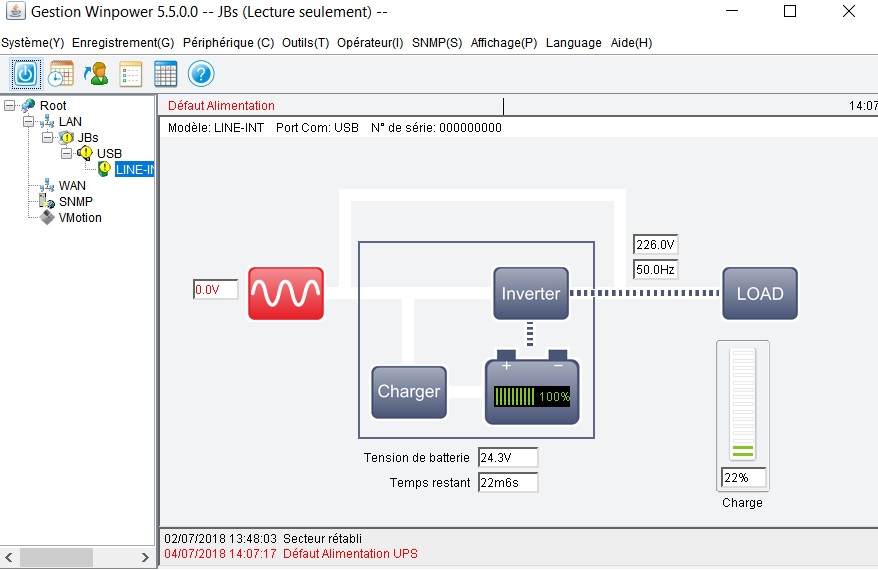The width and height of the screenshot is (878, 570).
Task: Click the Charger block in the diagram
Action: pos(408,391)
